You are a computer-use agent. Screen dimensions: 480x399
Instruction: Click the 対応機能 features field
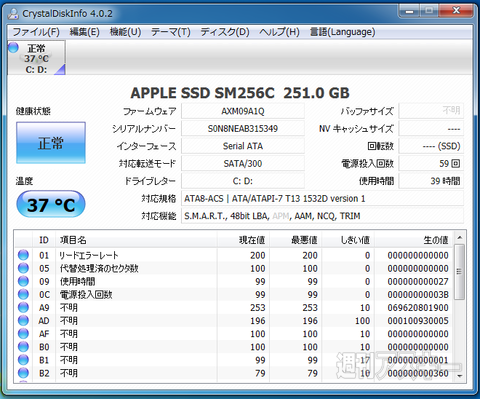(x=322, y=216)
